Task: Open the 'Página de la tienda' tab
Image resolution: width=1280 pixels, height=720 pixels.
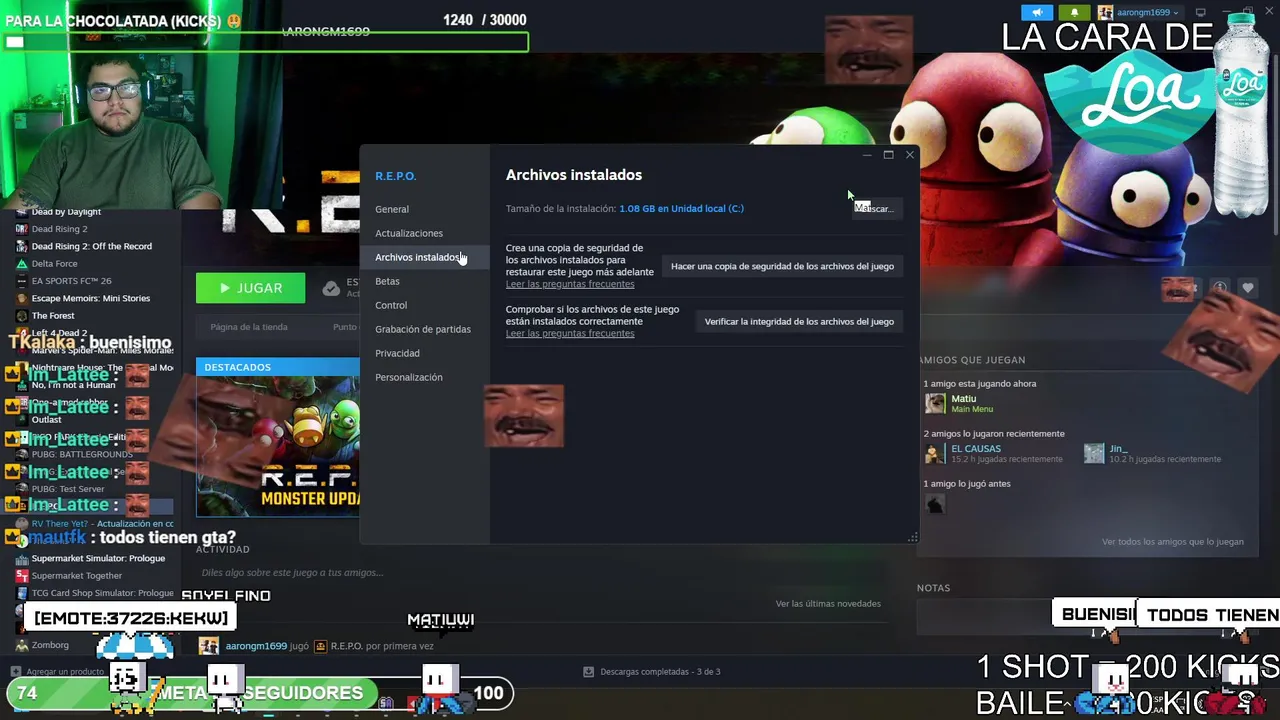Action: pos(249,327)
